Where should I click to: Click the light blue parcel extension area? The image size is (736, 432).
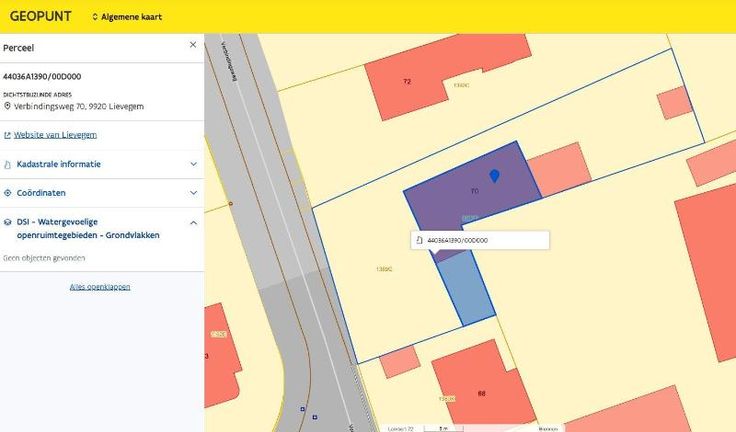pyautogui.click(x=470, y=290)
